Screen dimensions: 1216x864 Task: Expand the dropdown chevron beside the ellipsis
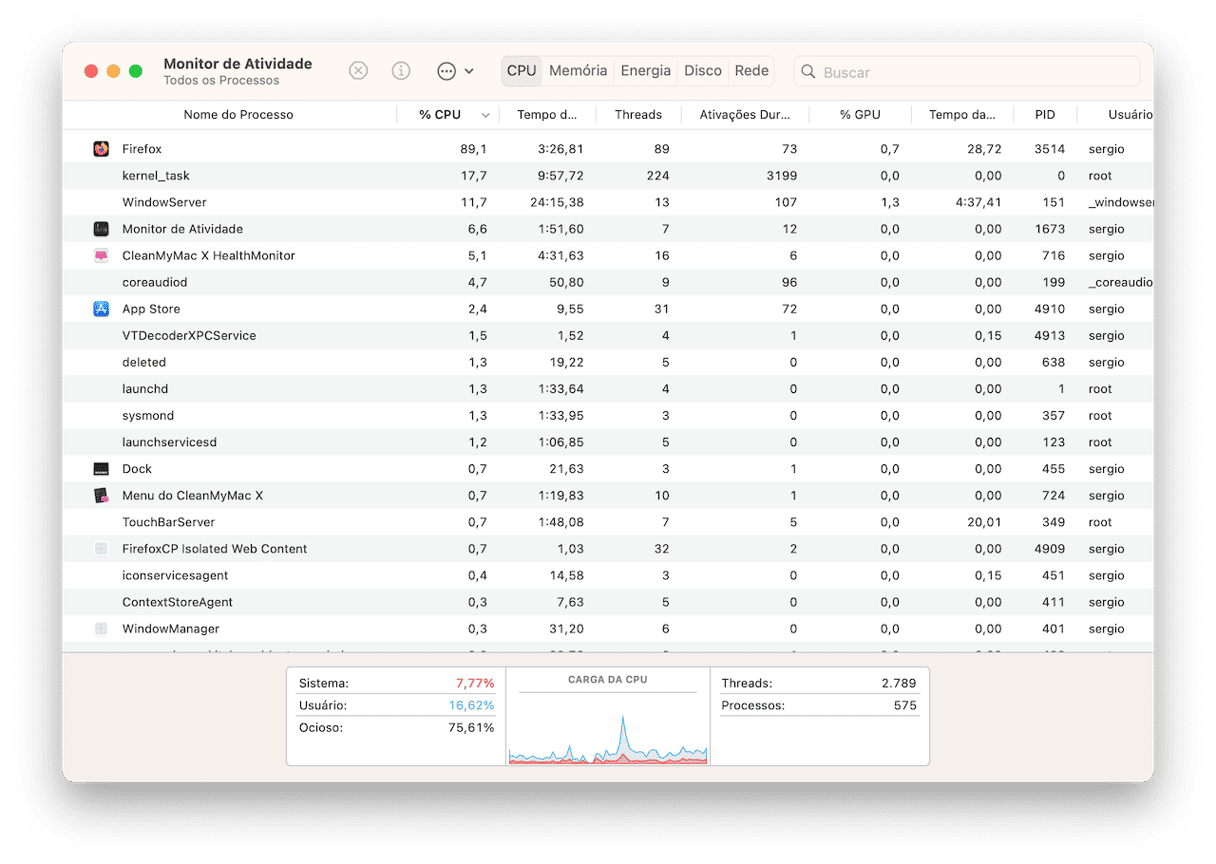pyautogui.click(x=469, y=72)
